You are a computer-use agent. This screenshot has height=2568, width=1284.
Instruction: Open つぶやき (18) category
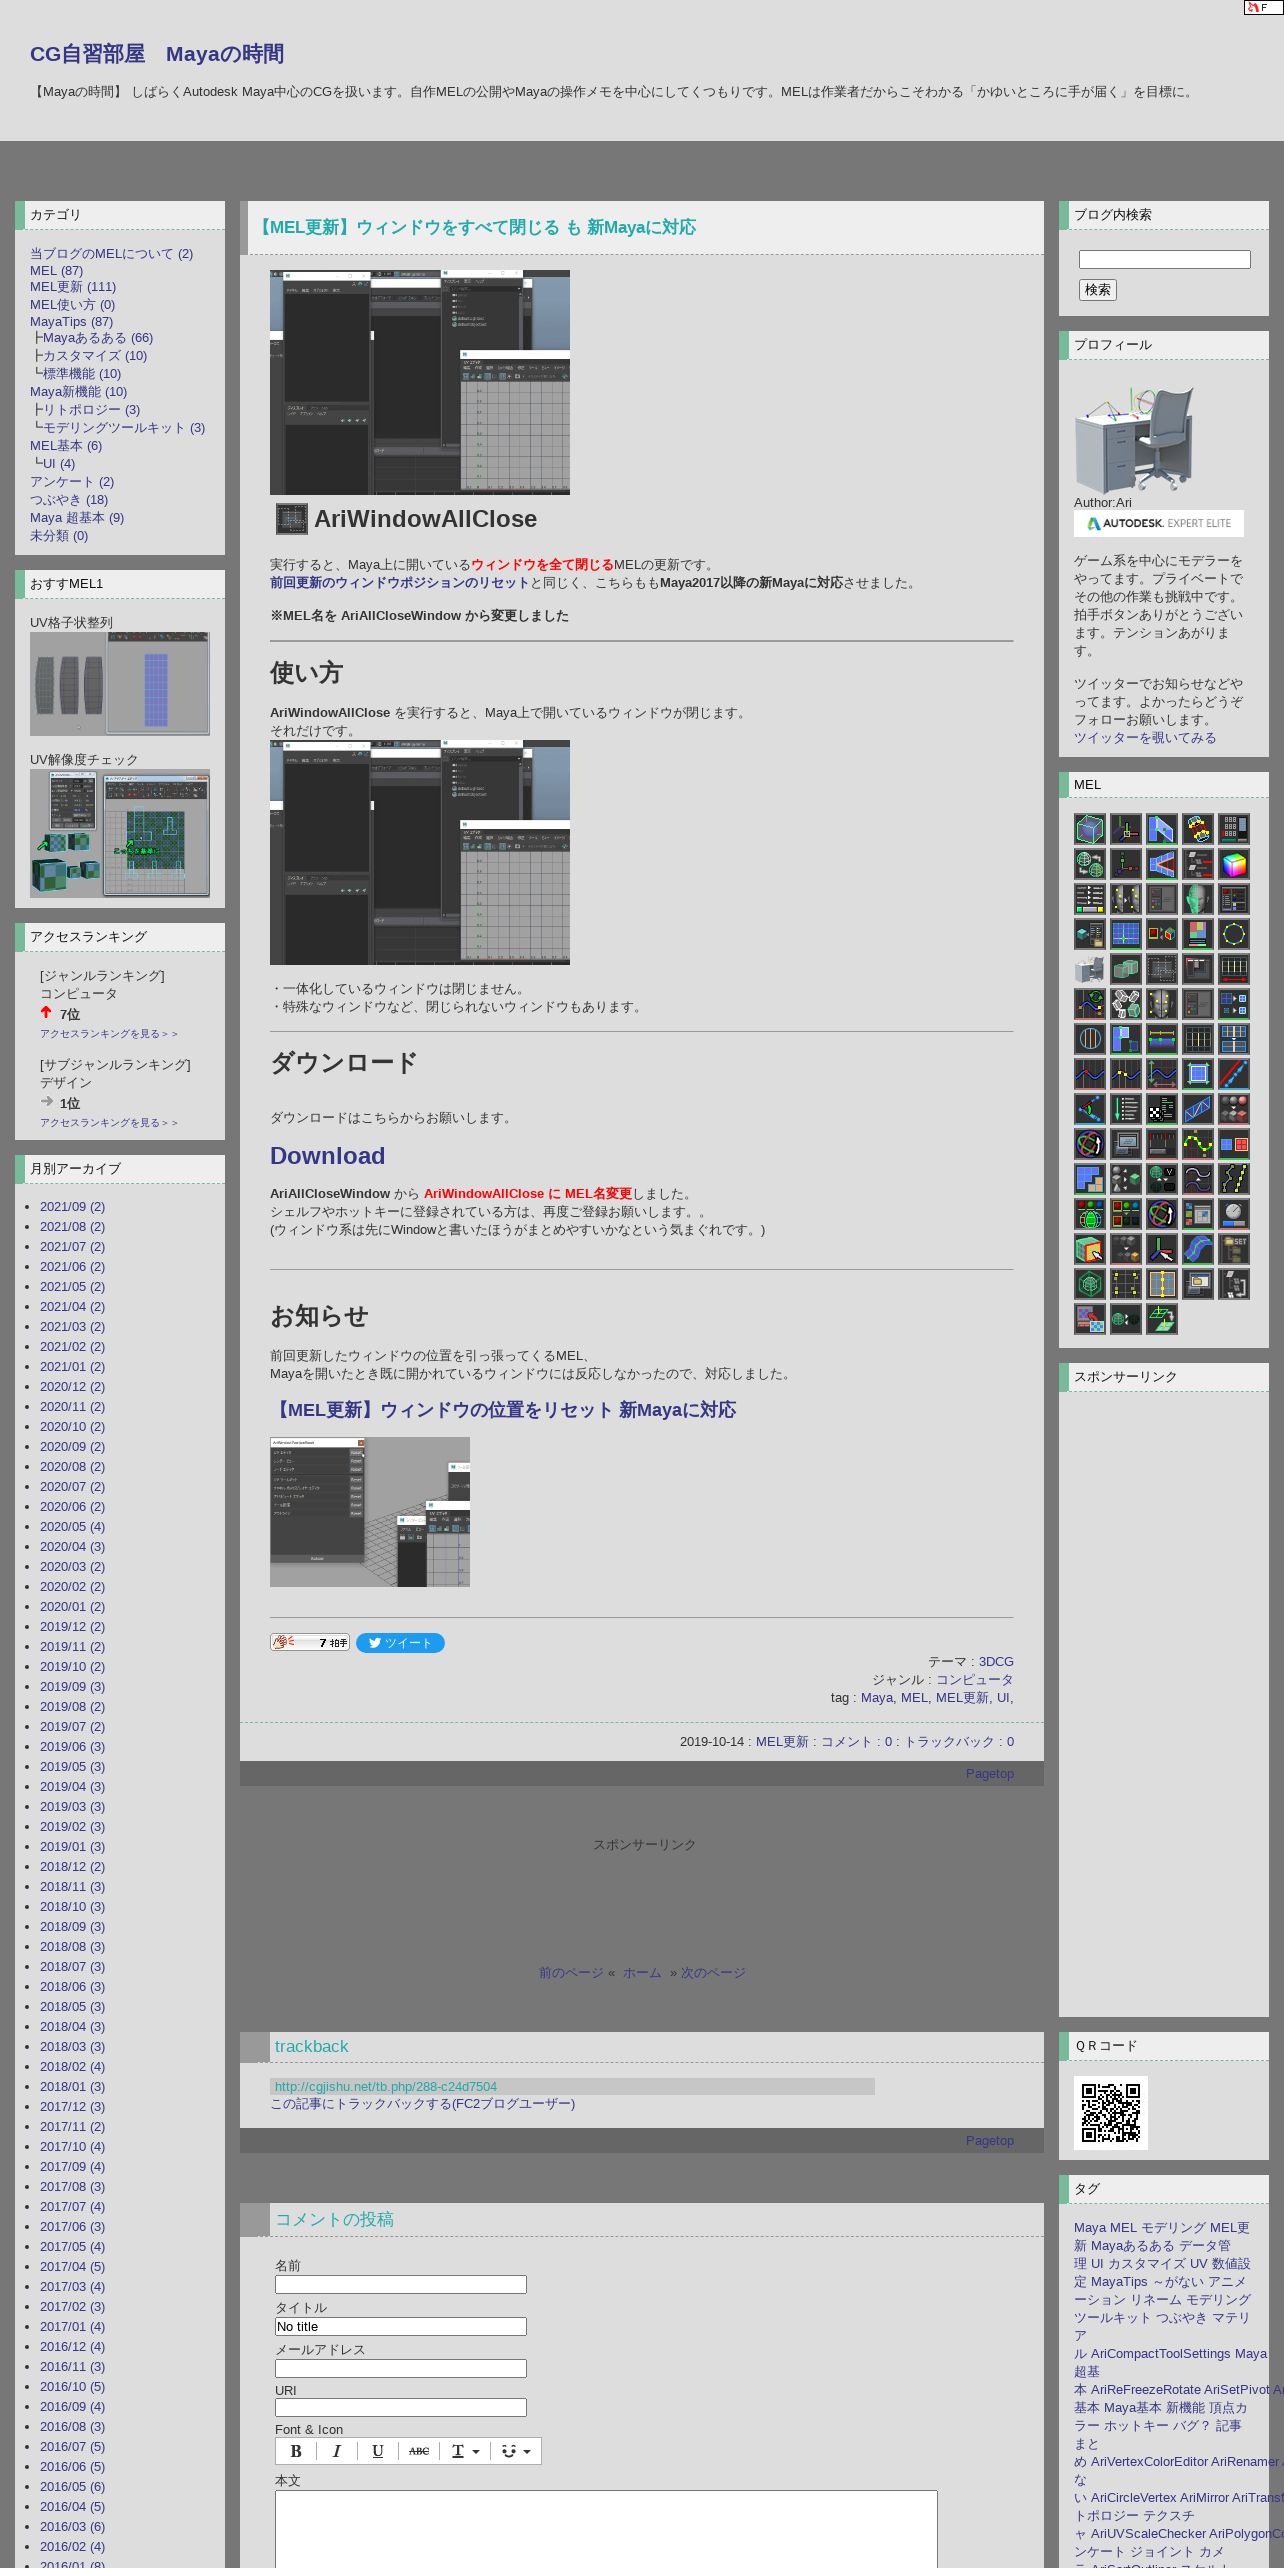69,500
